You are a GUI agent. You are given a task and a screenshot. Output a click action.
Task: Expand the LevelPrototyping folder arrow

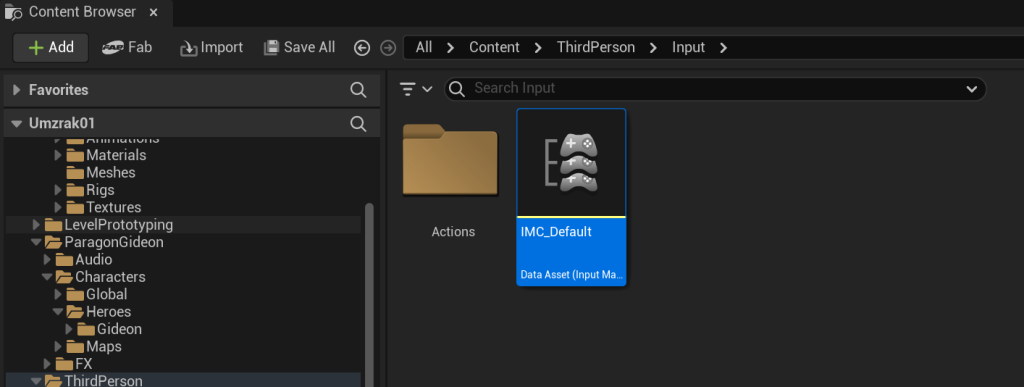(x=36, y=225)
